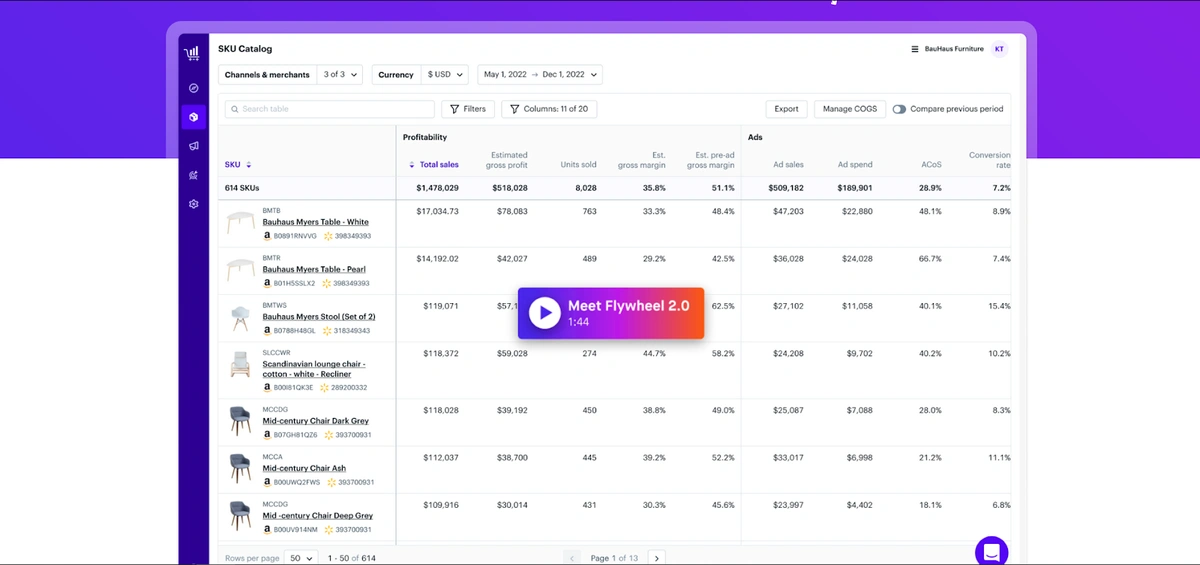Click the $1,478,029 total sales summary value

click(438, 188)
